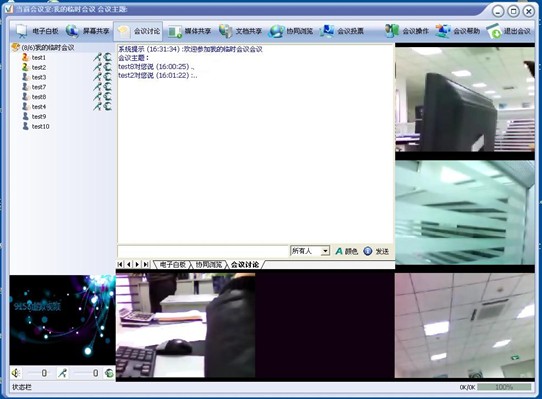Image resolution: width=542 pixels, height=399 pixels.
Task: Launch 协同浏览 co-browsing from toolbar
Action: (x=291, y=31)
